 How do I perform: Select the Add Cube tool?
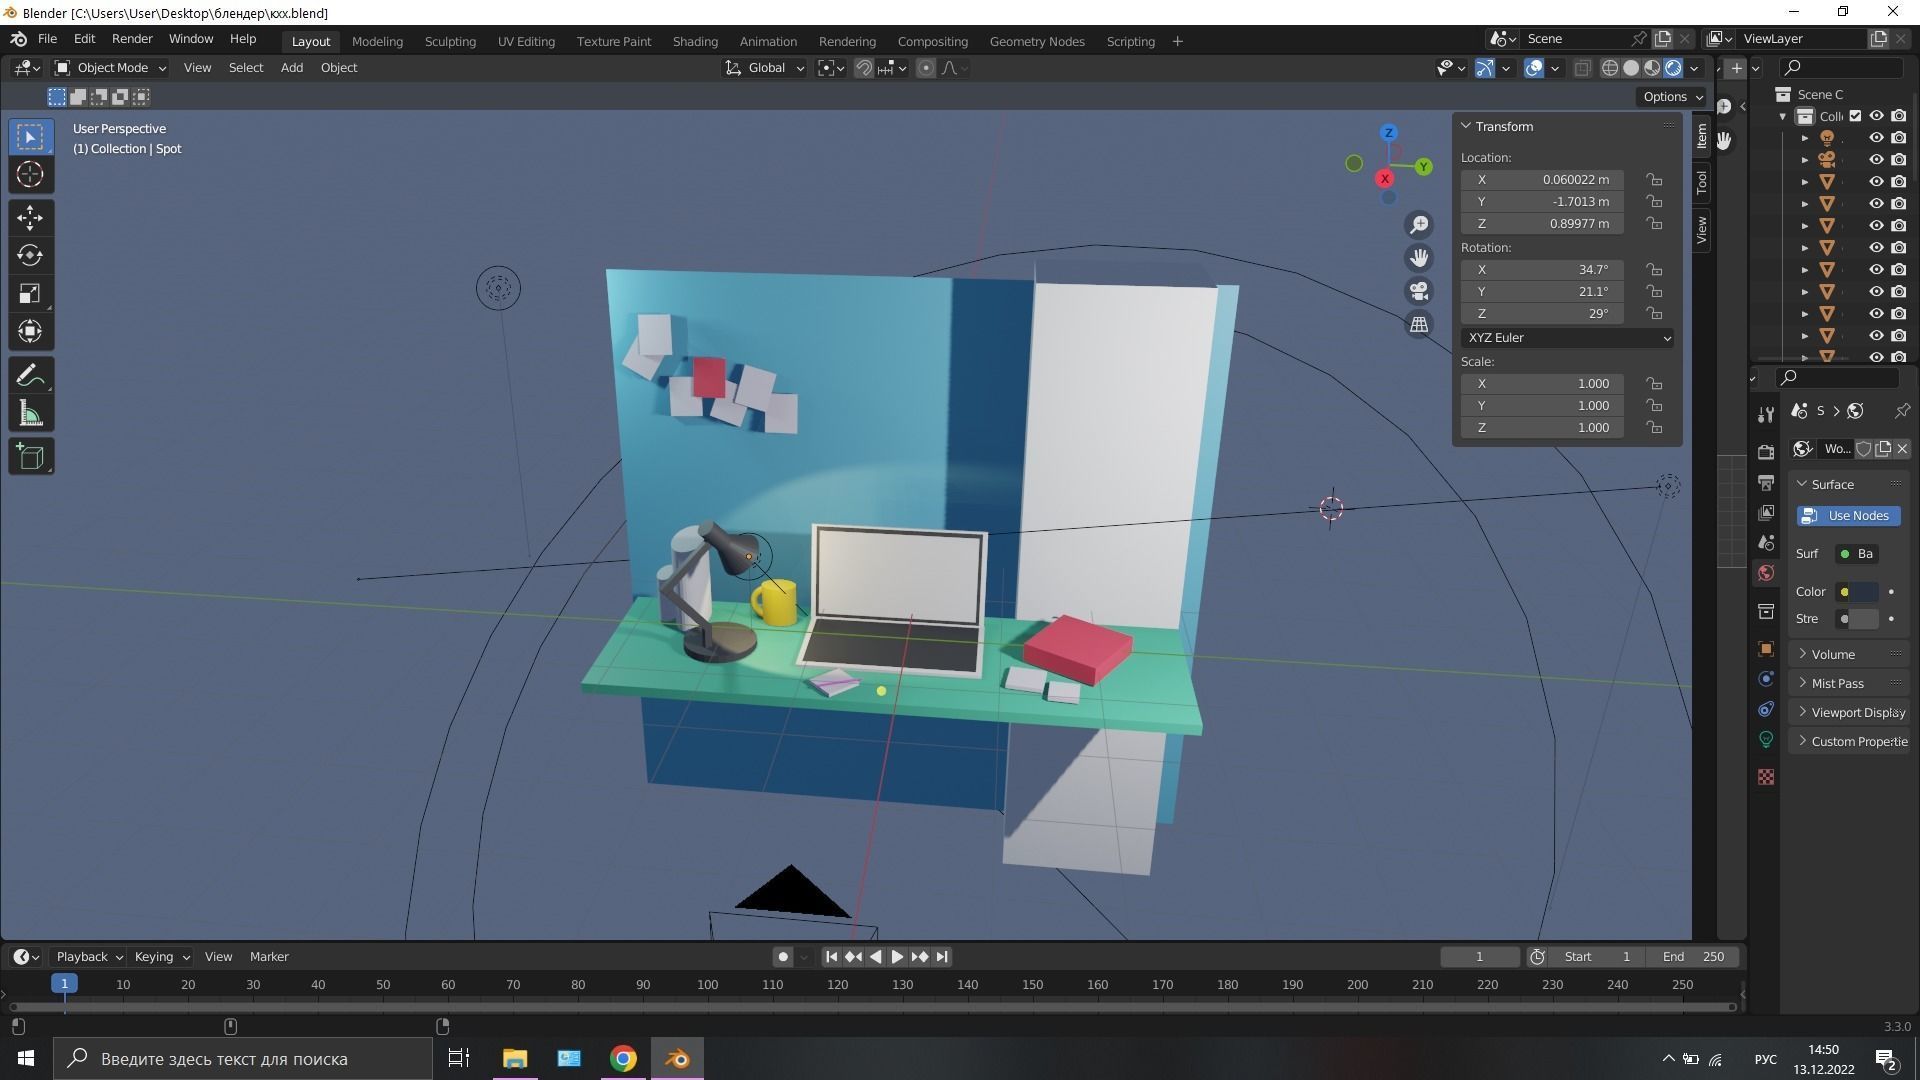pos(30,457)
